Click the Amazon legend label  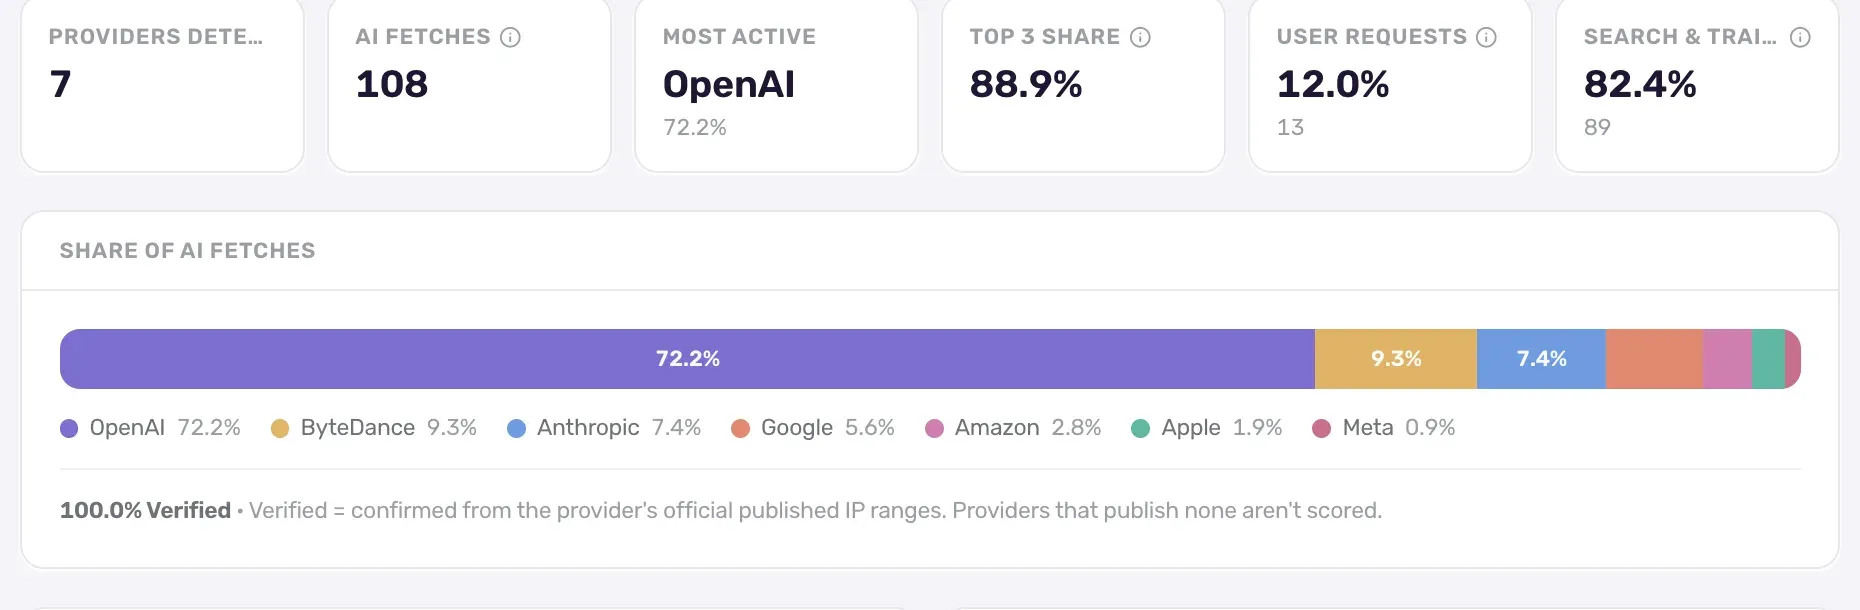point(997,428)
